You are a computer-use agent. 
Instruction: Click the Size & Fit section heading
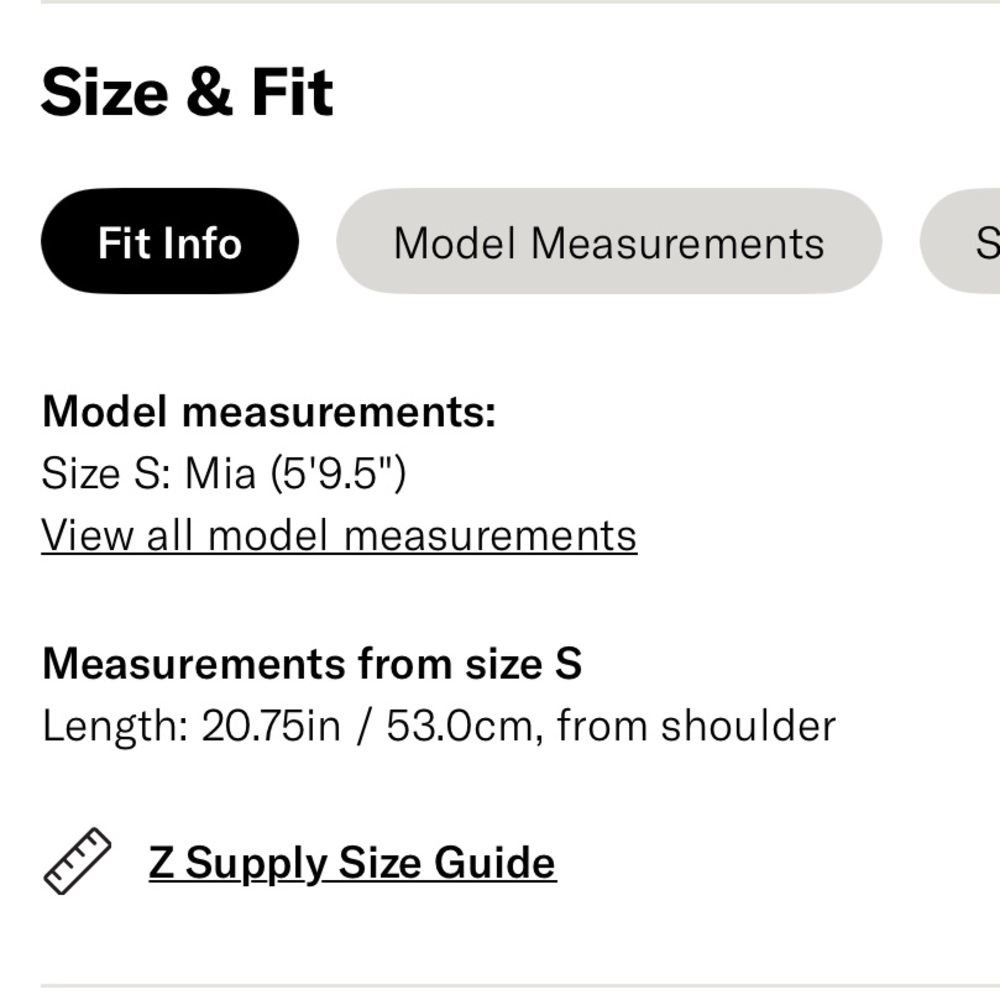tap(187, 92)
